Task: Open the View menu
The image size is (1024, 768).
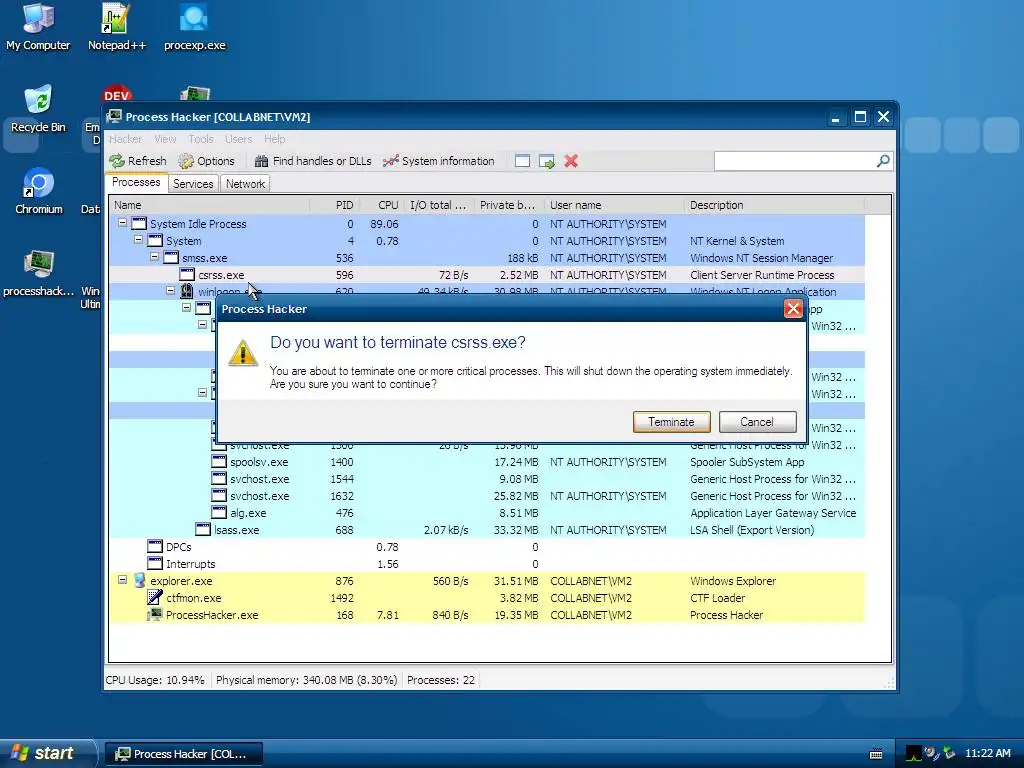Action: coord(165,139)
